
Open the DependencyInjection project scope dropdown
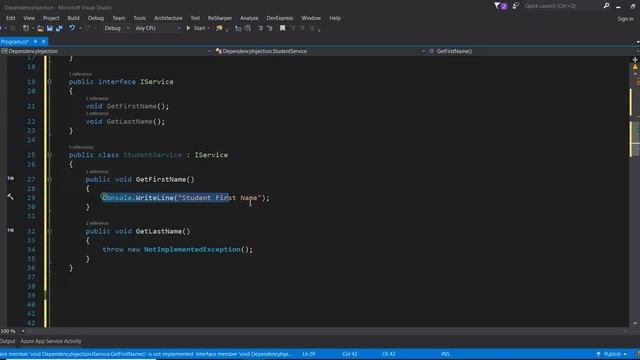(x=106, y=51)
